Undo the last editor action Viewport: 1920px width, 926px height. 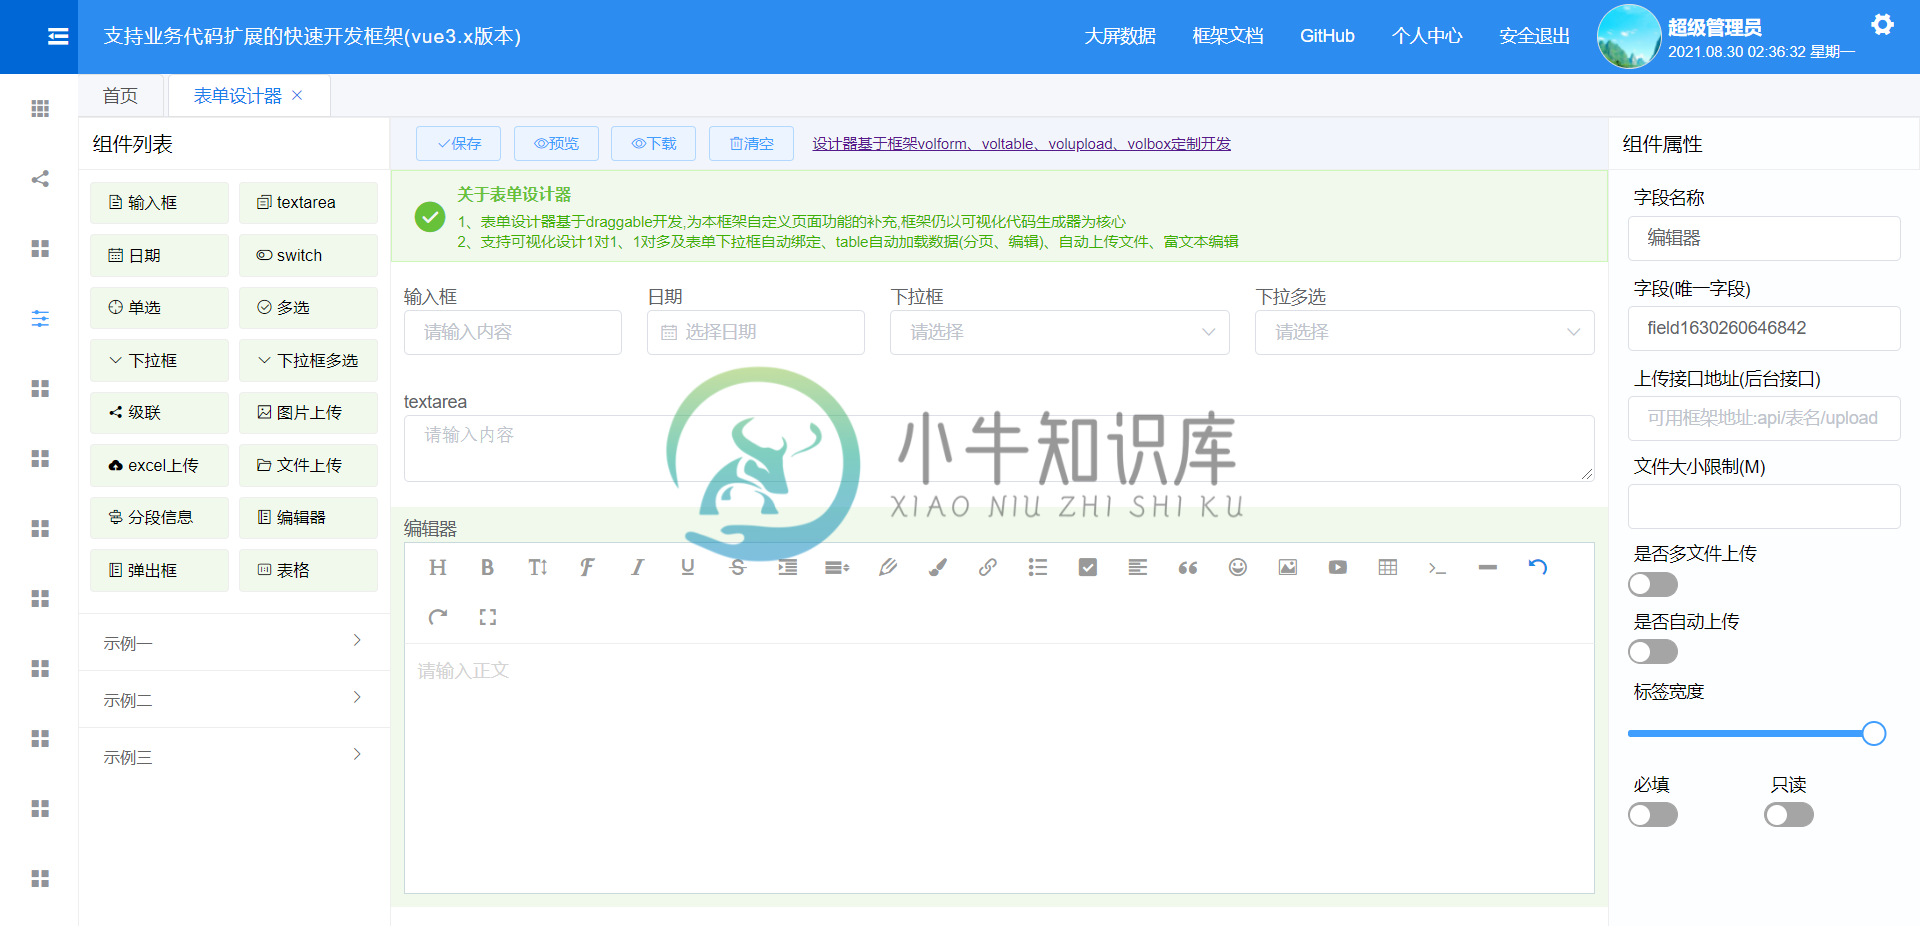point(1538,568)
